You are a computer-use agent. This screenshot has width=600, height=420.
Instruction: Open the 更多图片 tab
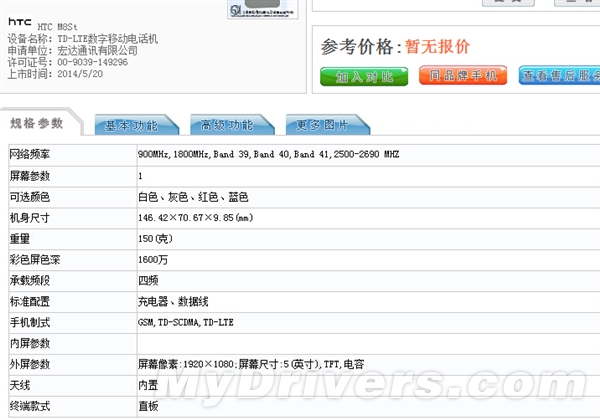[x=328, y=125]
